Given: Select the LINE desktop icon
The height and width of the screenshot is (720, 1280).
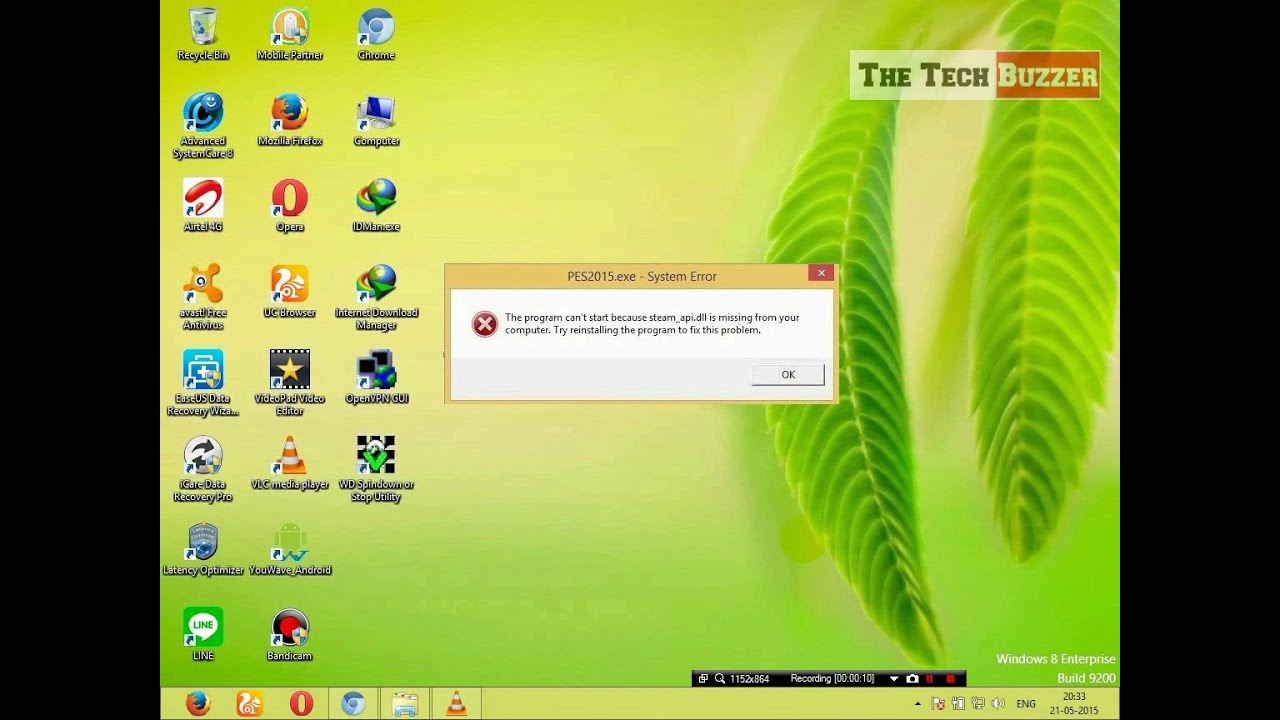Looking at the screenshot, I should (x=203, y=634).
